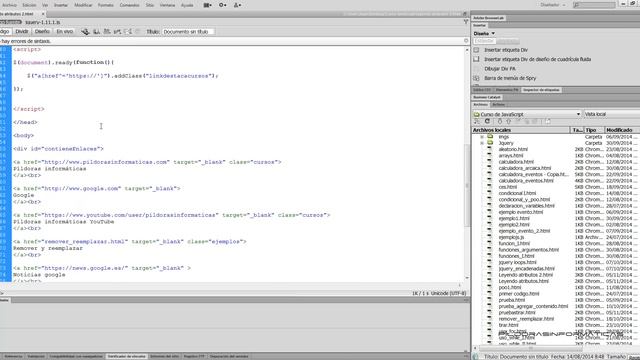Switch to En vivo view
The height and width of the screenshot is (360, 640).
point(64,31)
